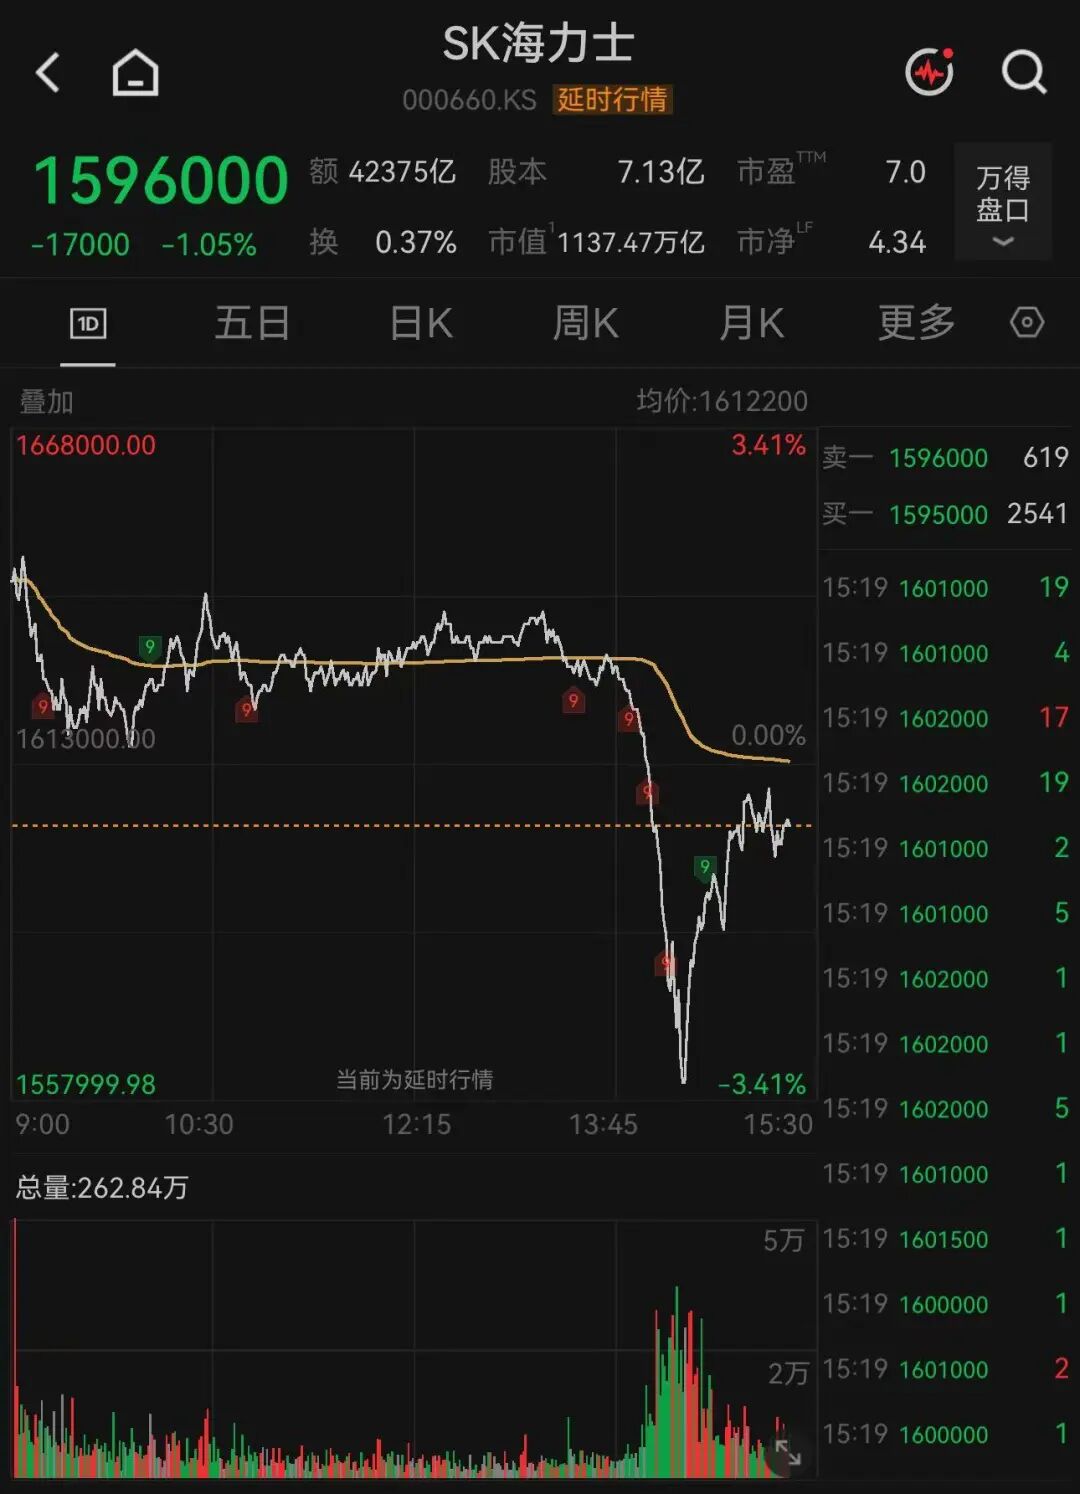Tap the 当前为延时行情 notice
This screenshot has height=1494, width=1080.
click(414, 1080)
